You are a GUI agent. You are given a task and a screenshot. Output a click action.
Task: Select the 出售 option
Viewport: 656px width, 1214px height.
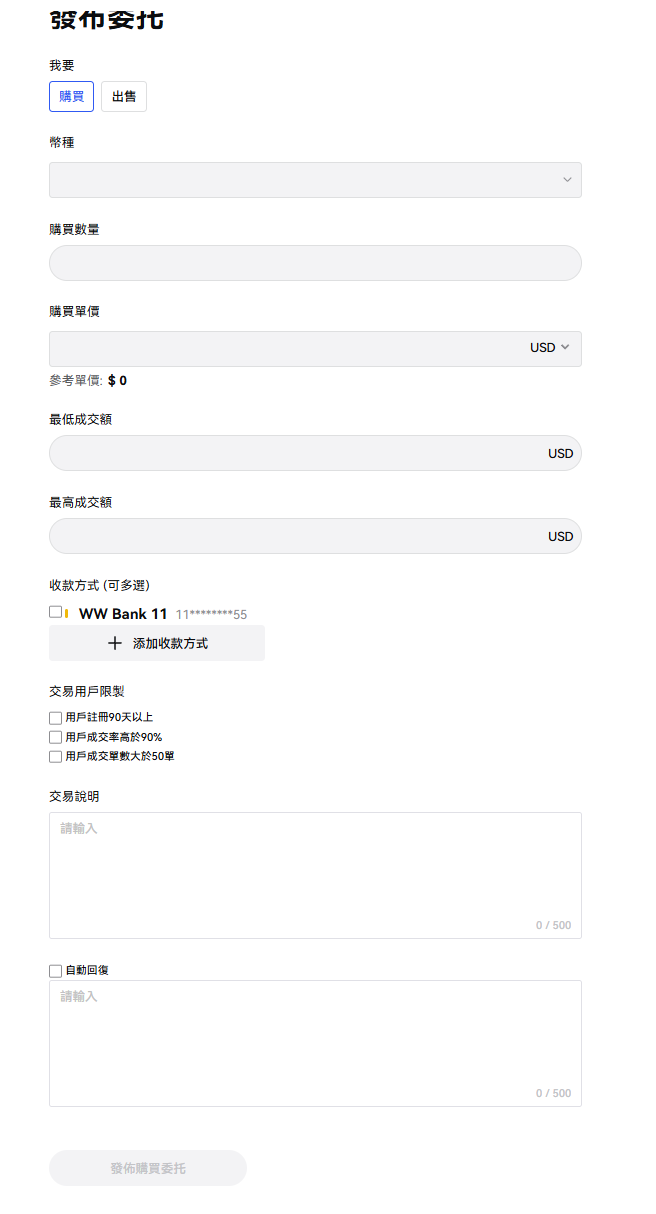[124, 97]
